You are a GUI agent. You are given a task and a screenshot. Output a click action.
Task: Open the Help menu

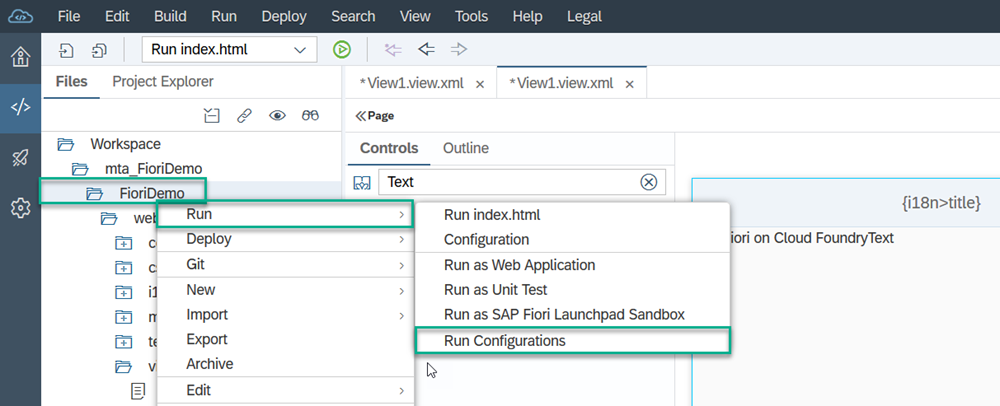tap(527, 17)
